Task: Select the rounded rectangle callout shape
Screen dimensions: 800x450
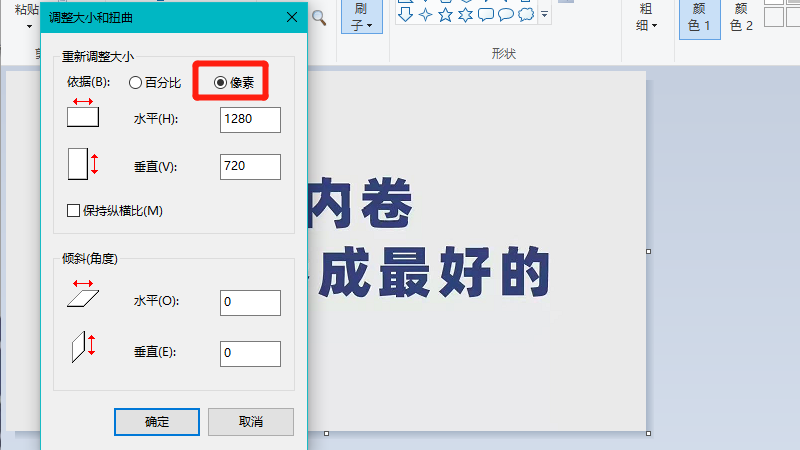Action: (x=485, y=14)
